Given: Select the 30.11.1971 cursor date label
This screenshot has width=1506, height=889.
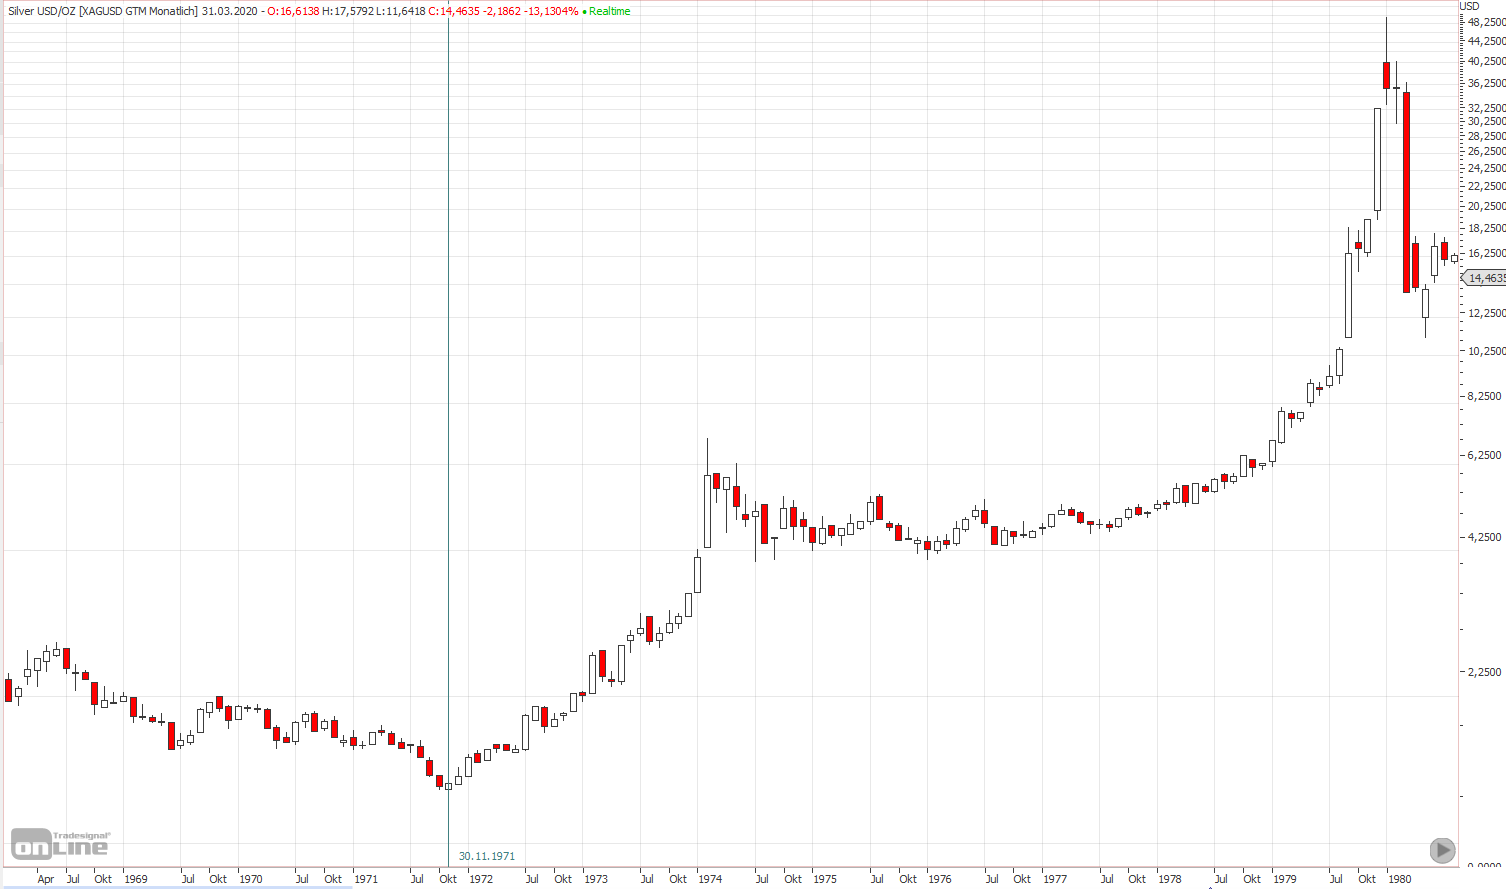Looking at the screenshot, I should (487, 856).
